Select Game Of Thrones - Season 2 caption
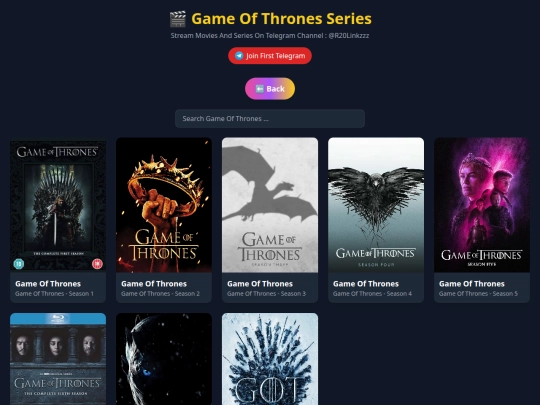This screenshot has width=540, height=405. [x=160, y=294]
